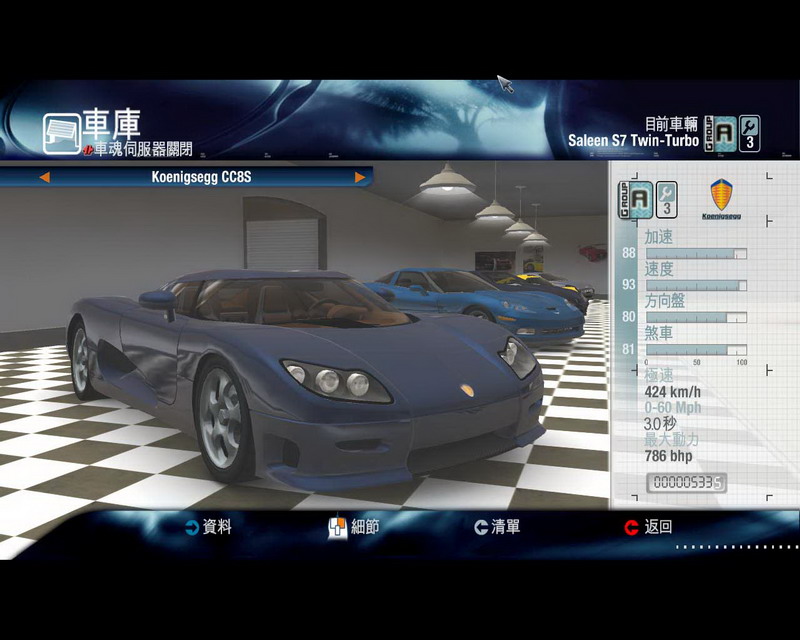Click the Koenigsegg CC8S car name bar

click(x=201, y=178)
